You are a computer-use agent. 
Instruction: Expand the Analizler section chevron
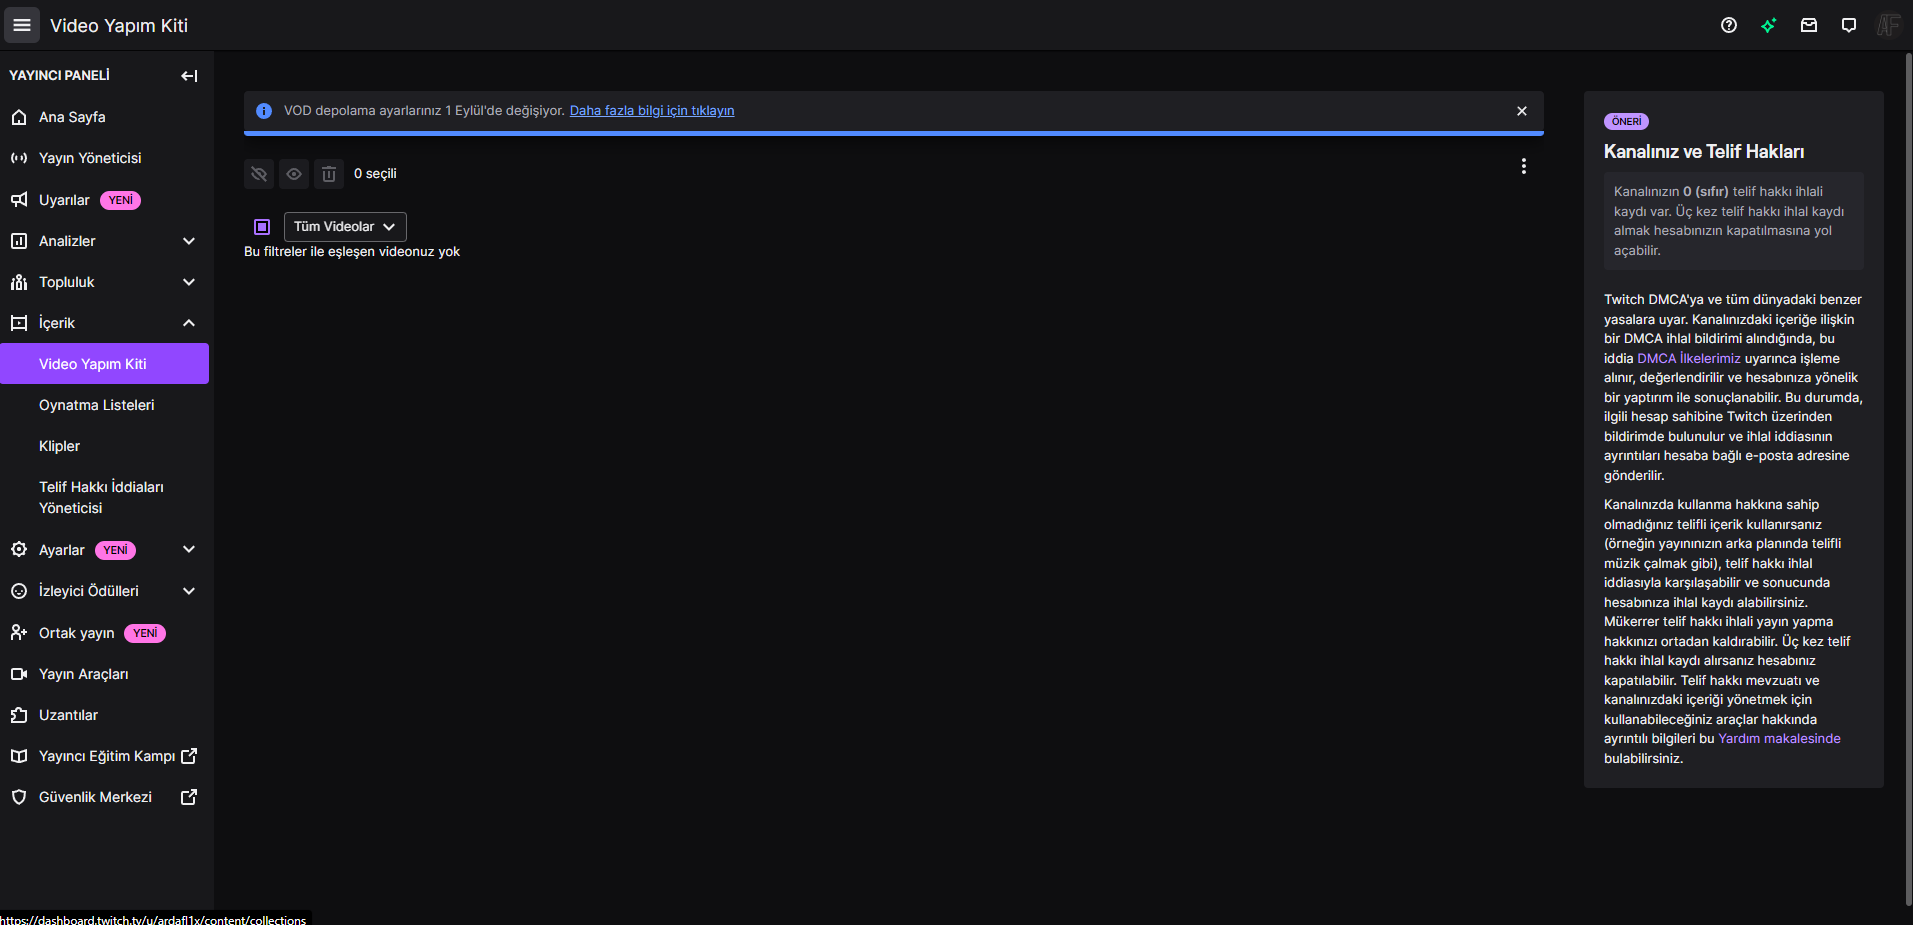(189, 241)
